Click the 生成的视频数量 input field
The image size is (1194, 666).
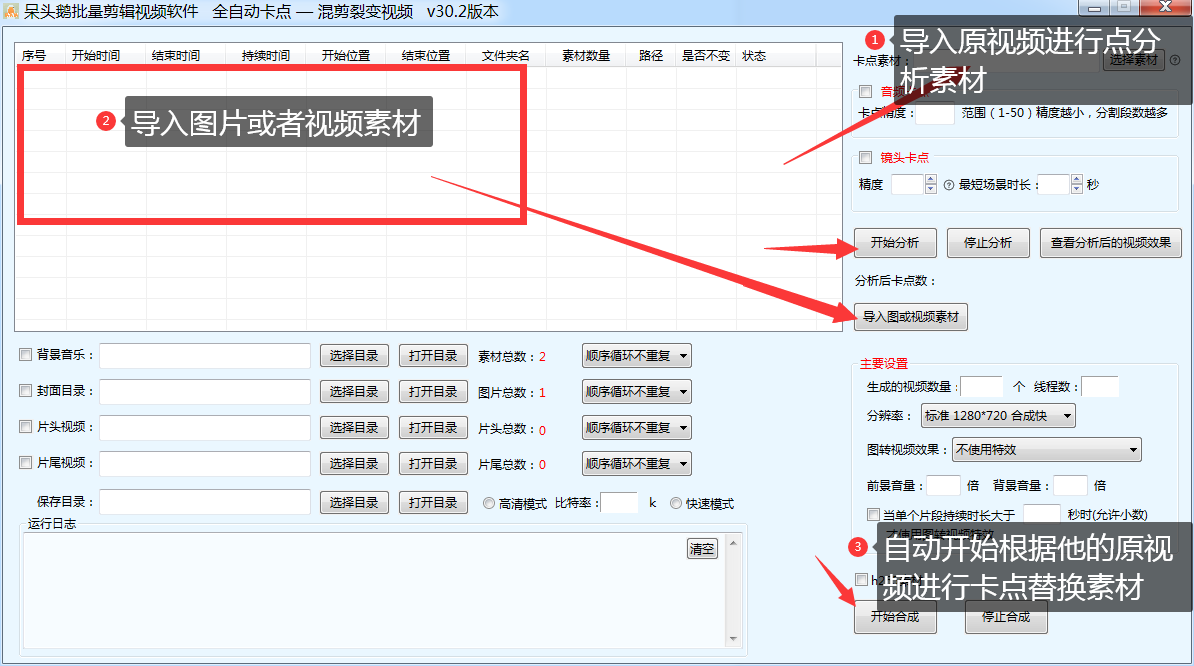pos(982,387)
